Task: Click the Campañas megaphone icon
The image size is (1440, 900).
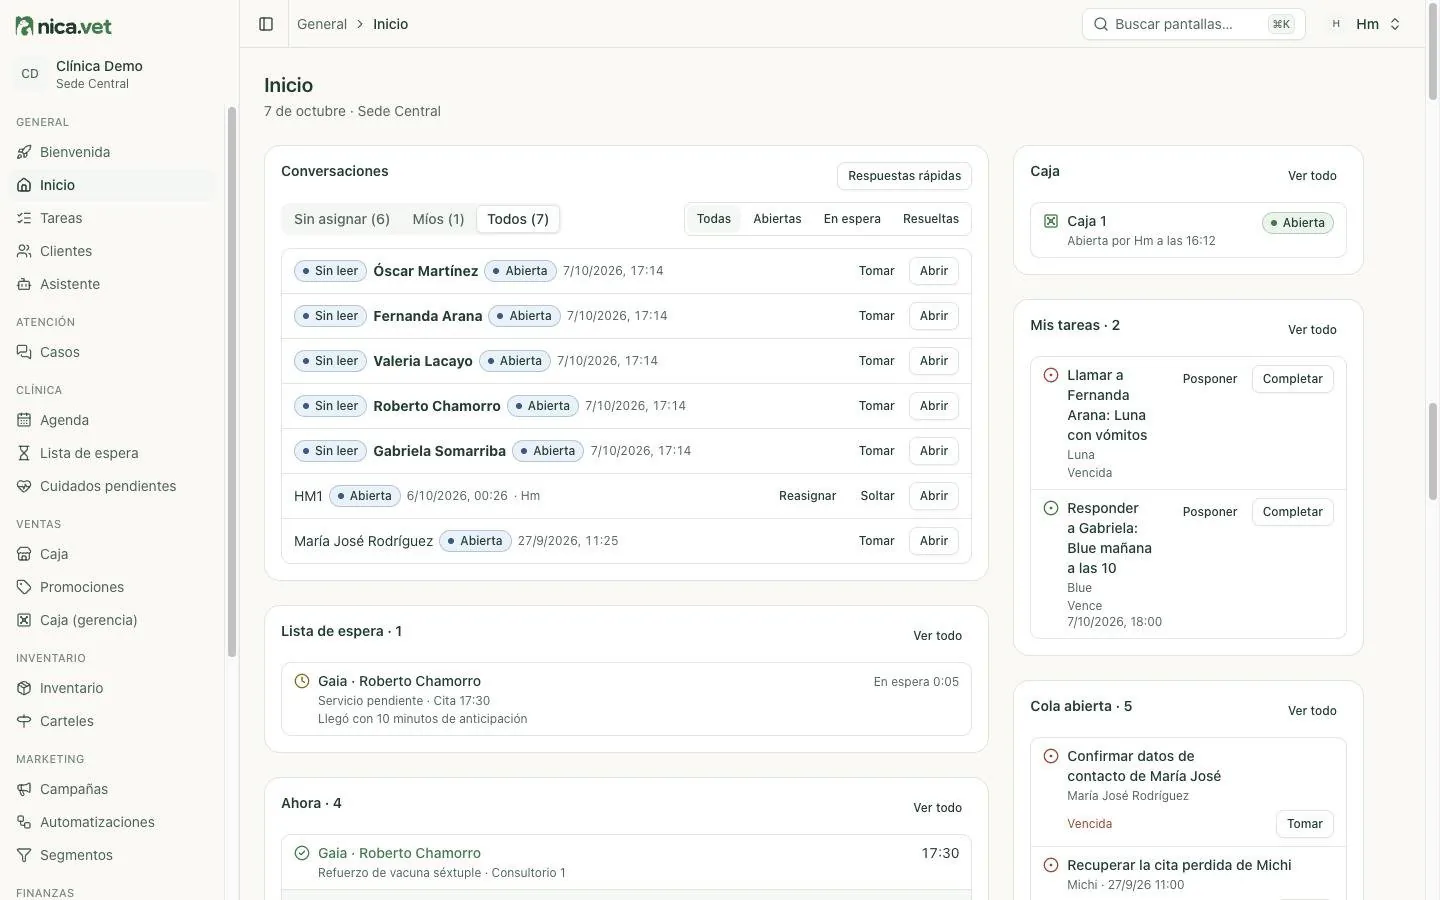Action: 24,789
